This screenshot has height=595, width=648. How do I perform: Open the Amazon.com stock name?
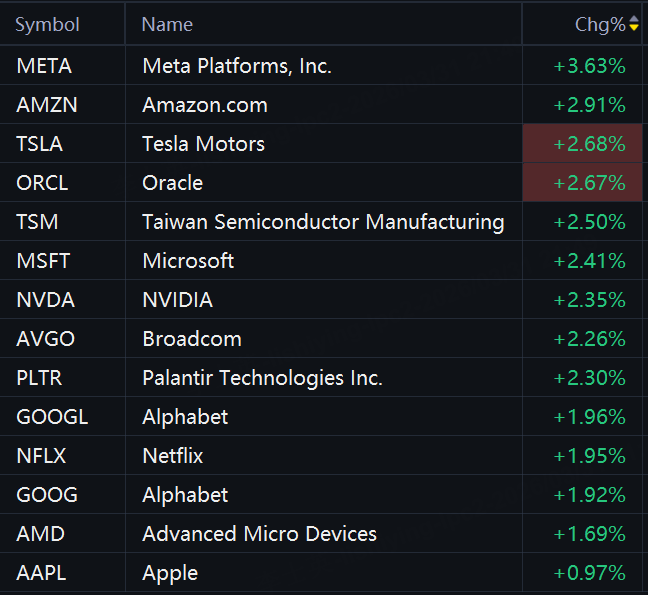pyautogui.click(x=205, y=105)
